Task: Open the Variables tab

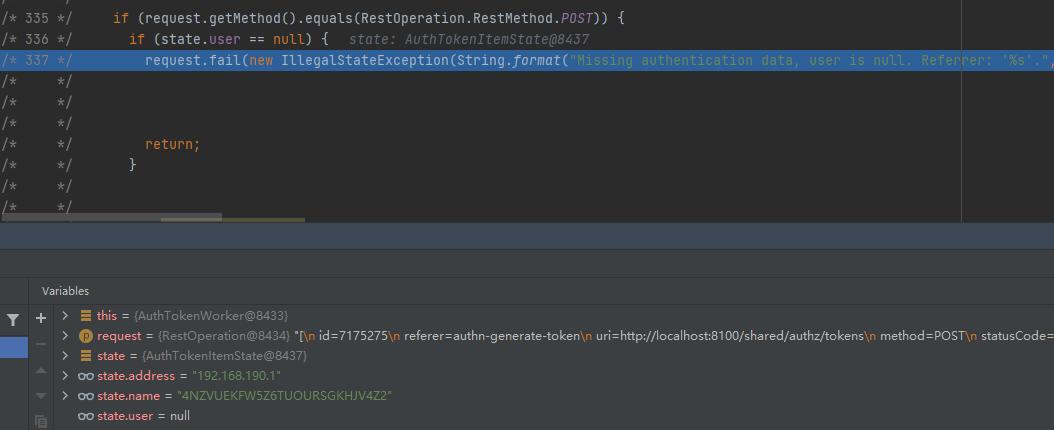Action: point(65,291)
